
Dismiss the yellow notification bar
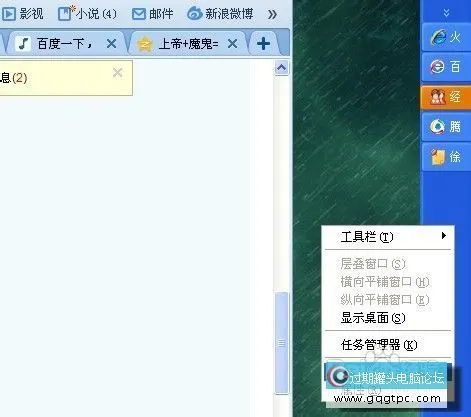pyautogui.click(x=117, y=72)
